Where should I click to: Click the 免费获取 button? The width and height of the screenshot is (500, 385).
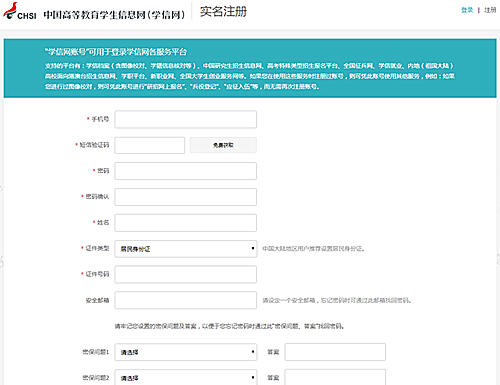(x=223, y=145)
